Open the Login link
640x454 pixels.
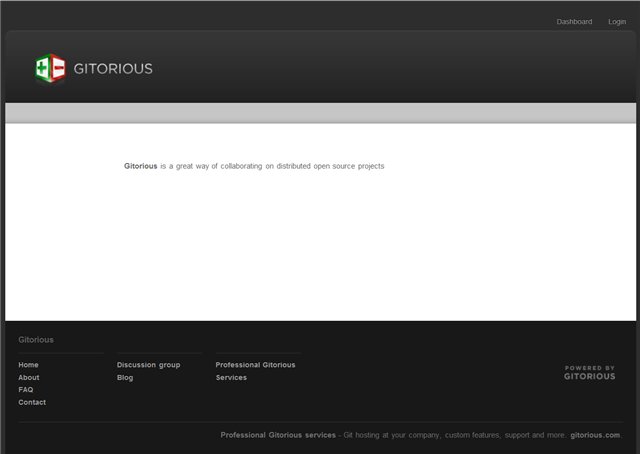[x=617, y=22]
